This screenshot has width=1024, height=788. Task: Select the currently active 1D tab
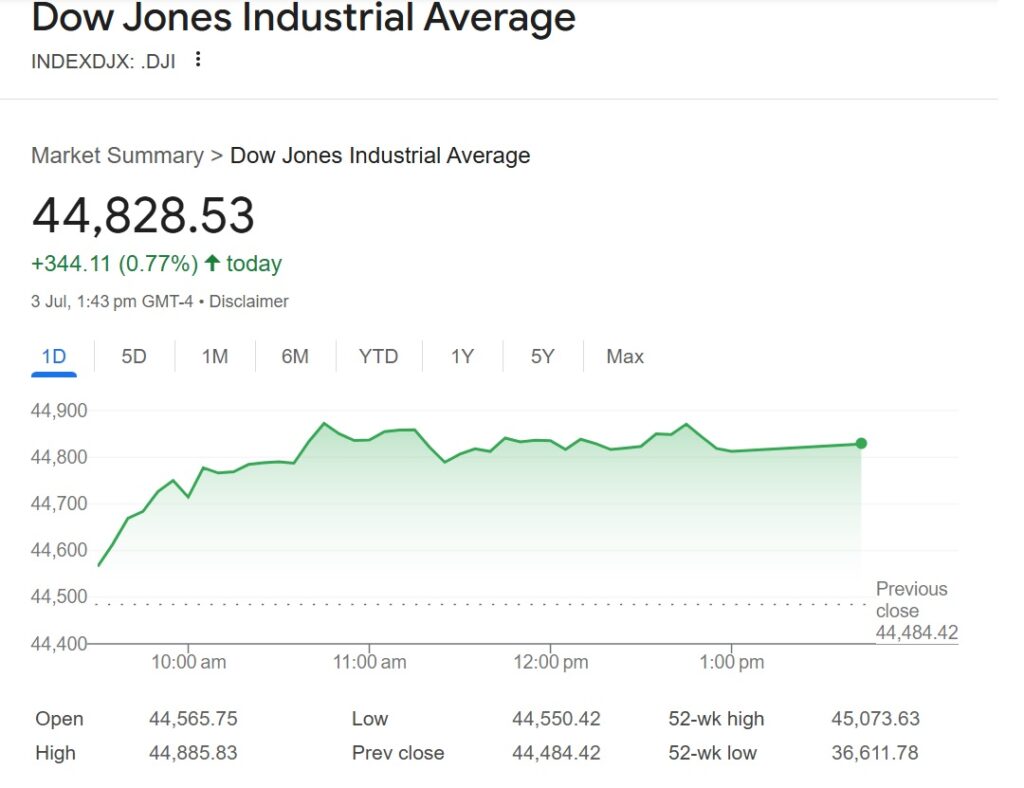coord(53,356)
